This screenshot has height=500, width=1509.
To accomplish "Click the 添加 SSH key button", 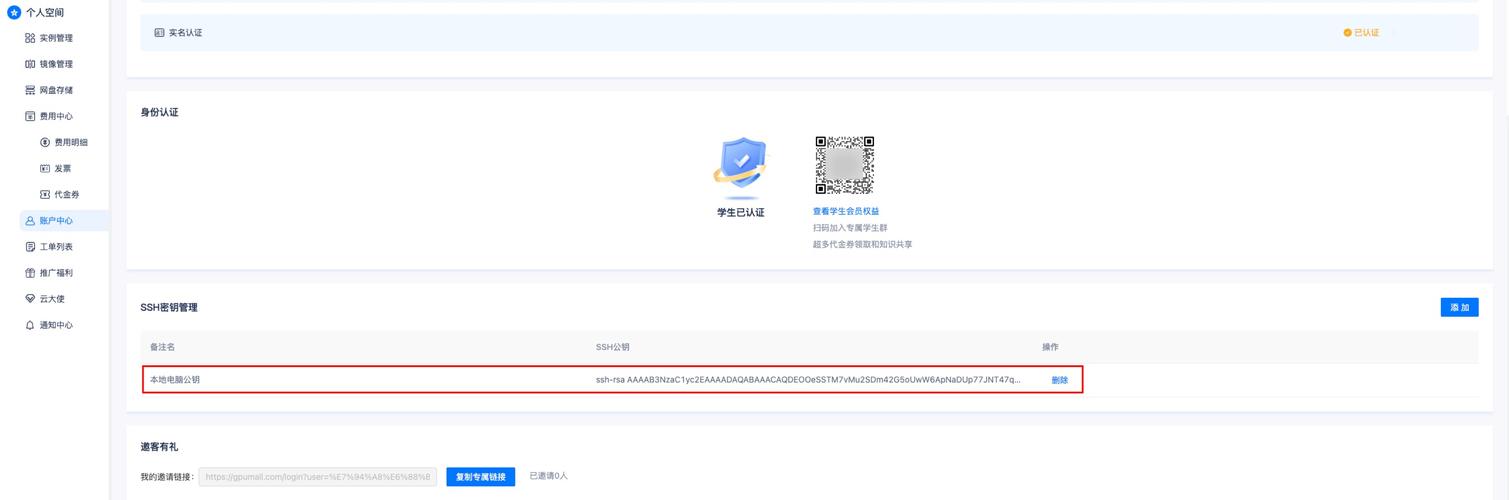I will pyautogui.click(x=1459, y=307).
